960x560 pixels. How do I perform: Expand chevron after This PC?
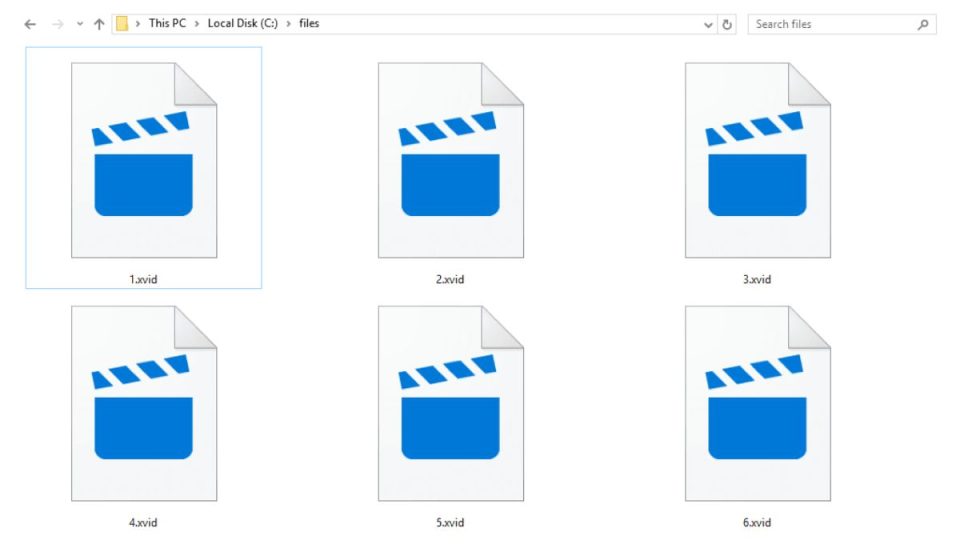197,24
